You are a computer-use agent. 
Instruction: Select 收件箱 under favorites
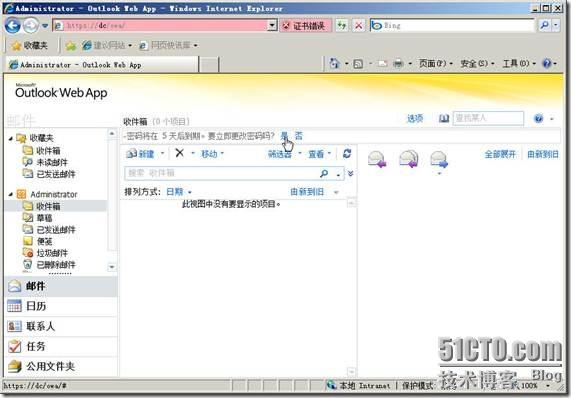tap(42, 150)
